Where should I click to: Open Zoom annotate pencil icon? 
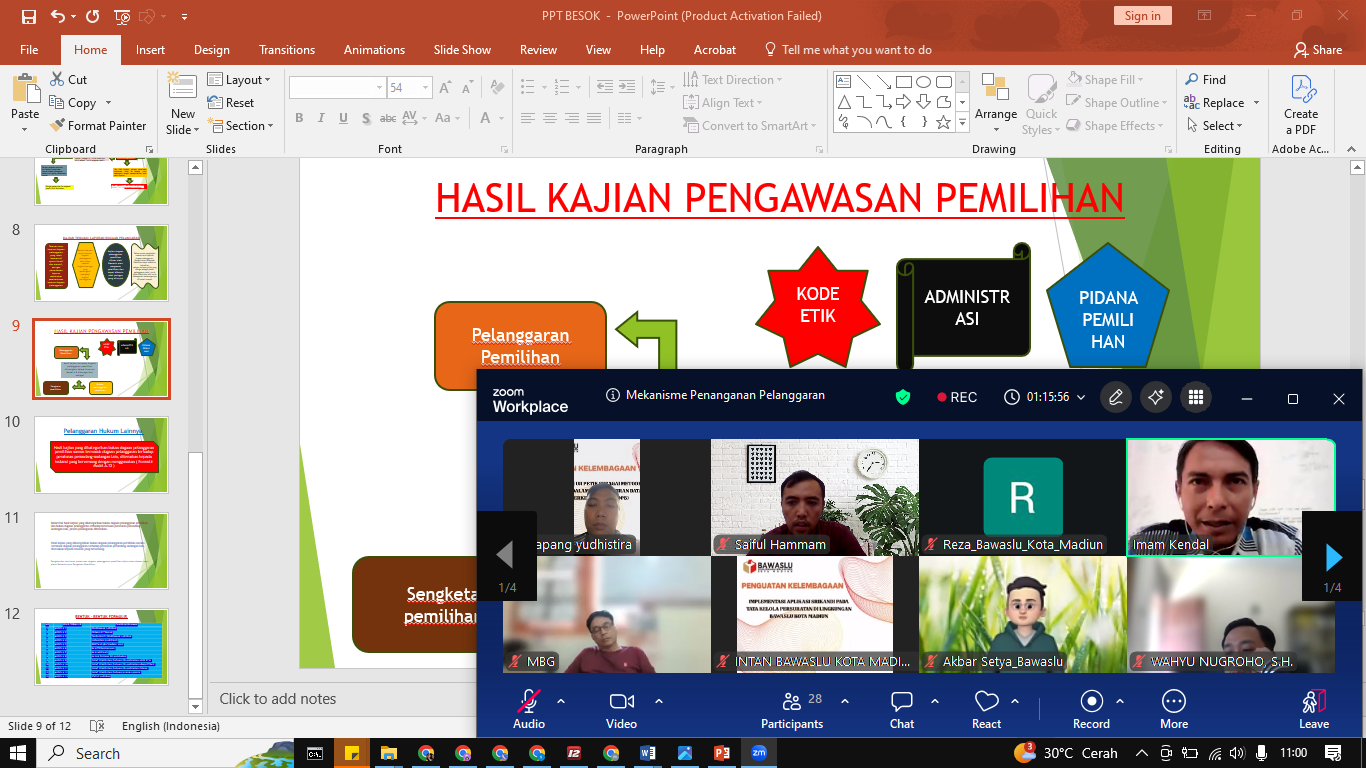[1116, 397]
